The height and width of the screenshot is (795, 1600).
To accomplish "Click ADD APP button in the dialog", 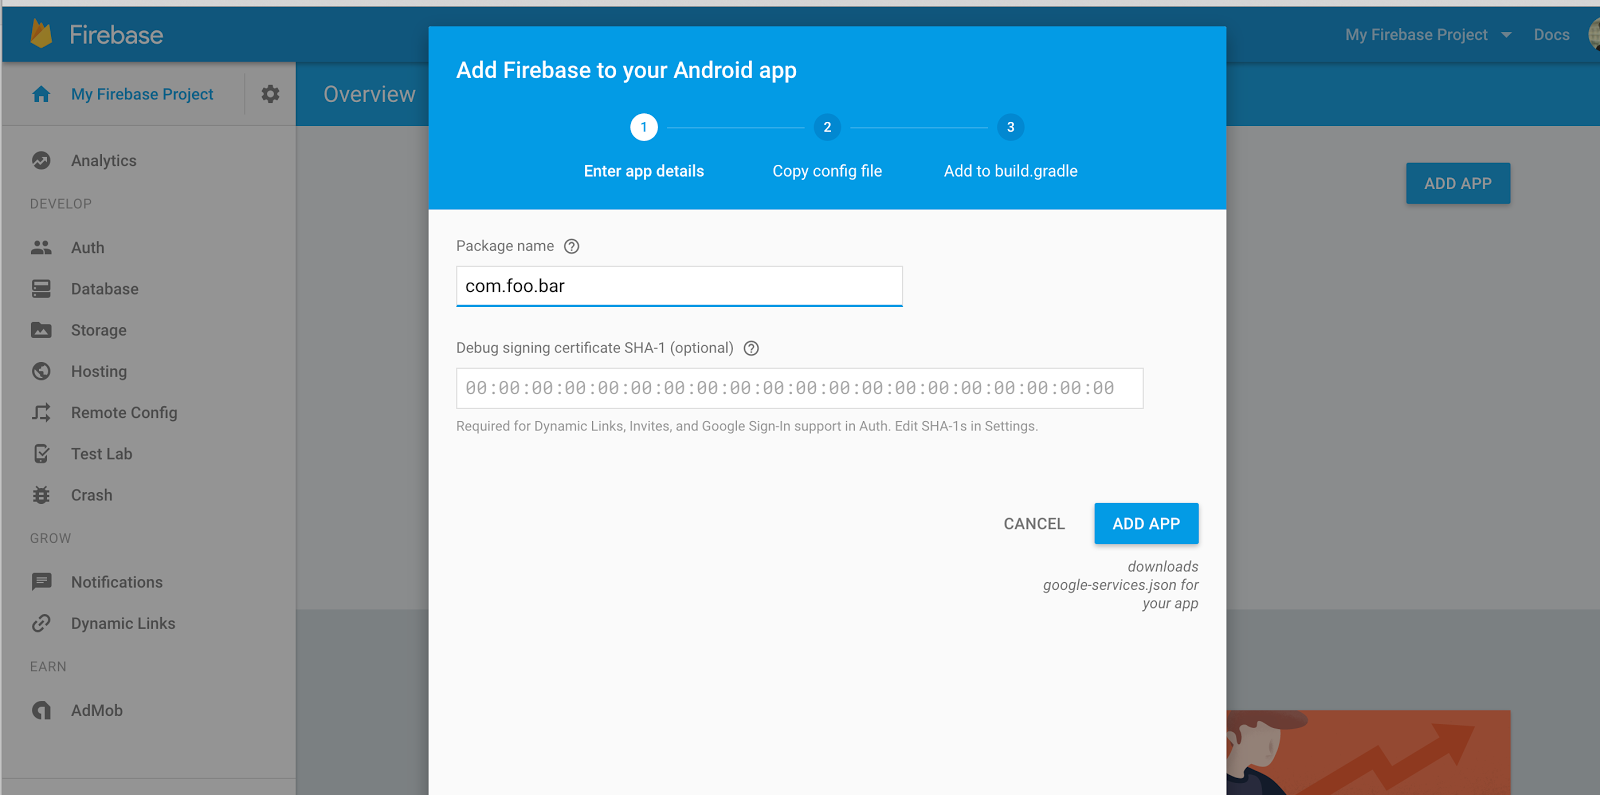I will tap(1146, 524).
